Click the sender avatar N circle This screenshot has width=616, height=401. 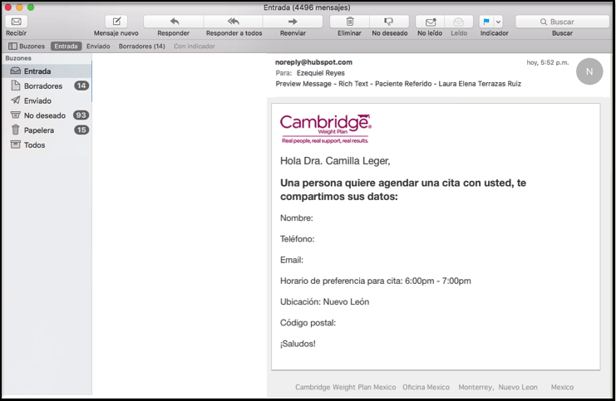pyautogui.click(x=589, y=71)
